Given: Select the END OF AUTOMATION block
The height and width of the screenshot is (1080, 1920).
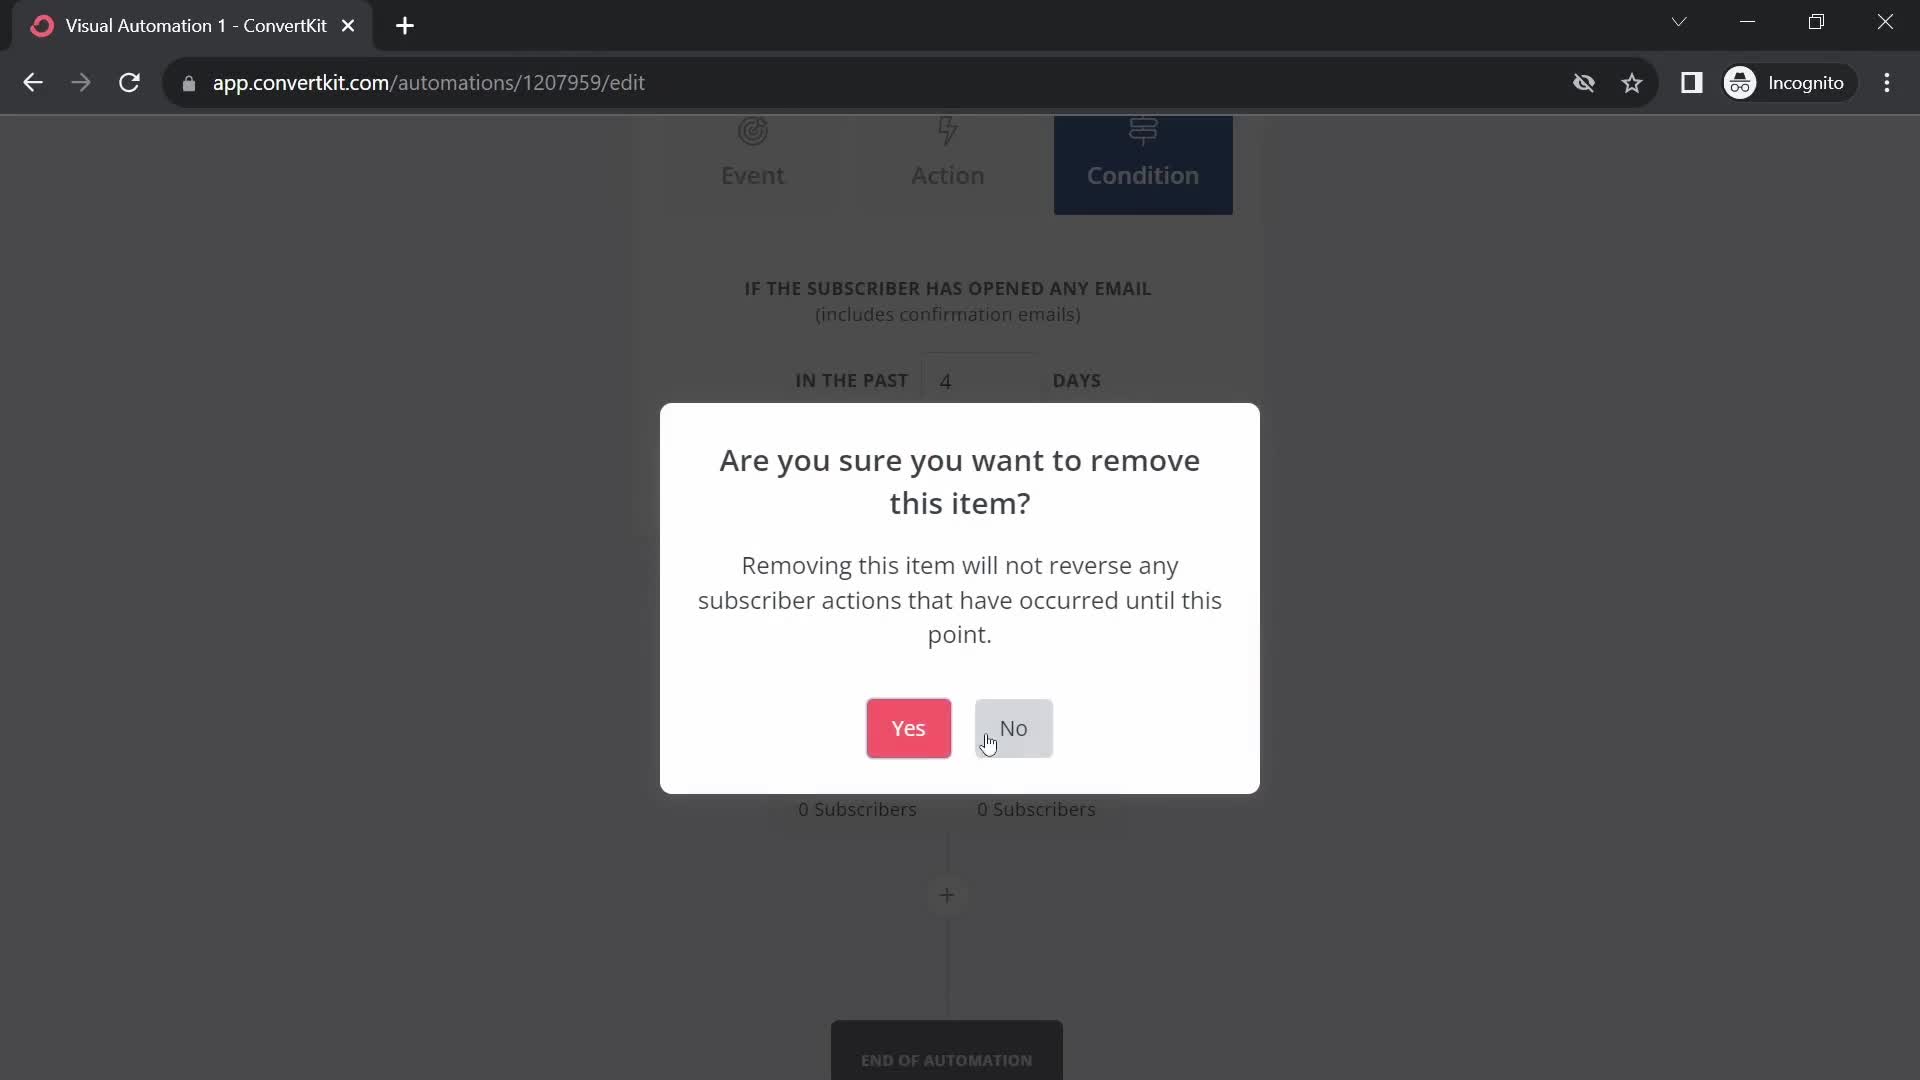Looking at the screenshot, I should coord(947,1059).
